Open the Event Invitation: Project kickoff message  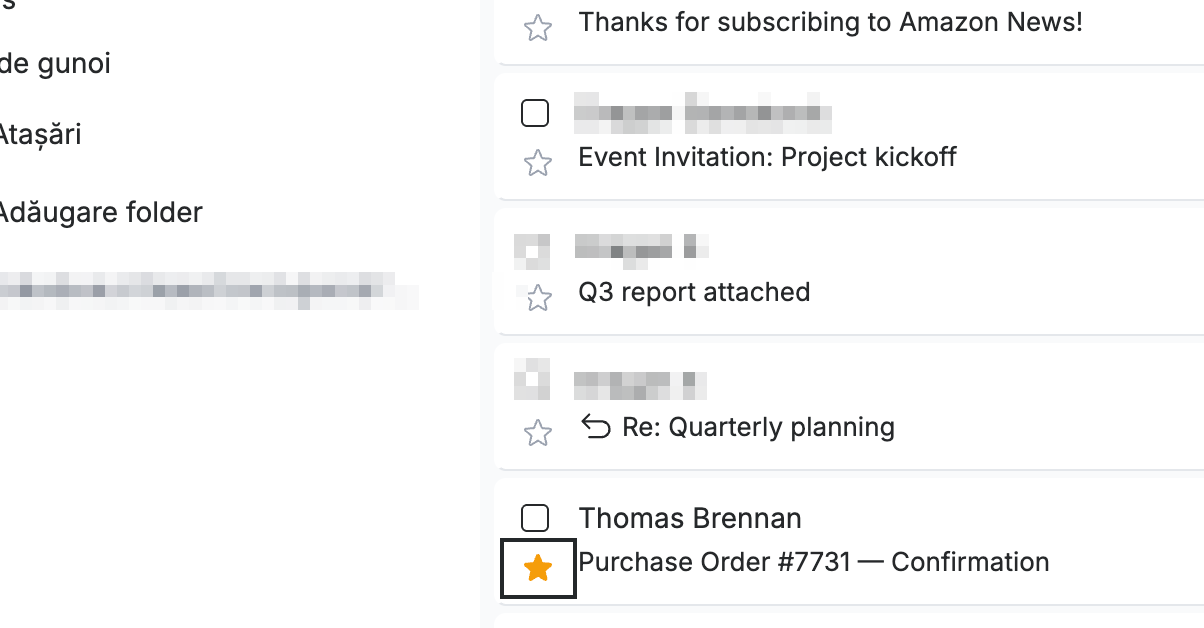[x=767, y=157]
